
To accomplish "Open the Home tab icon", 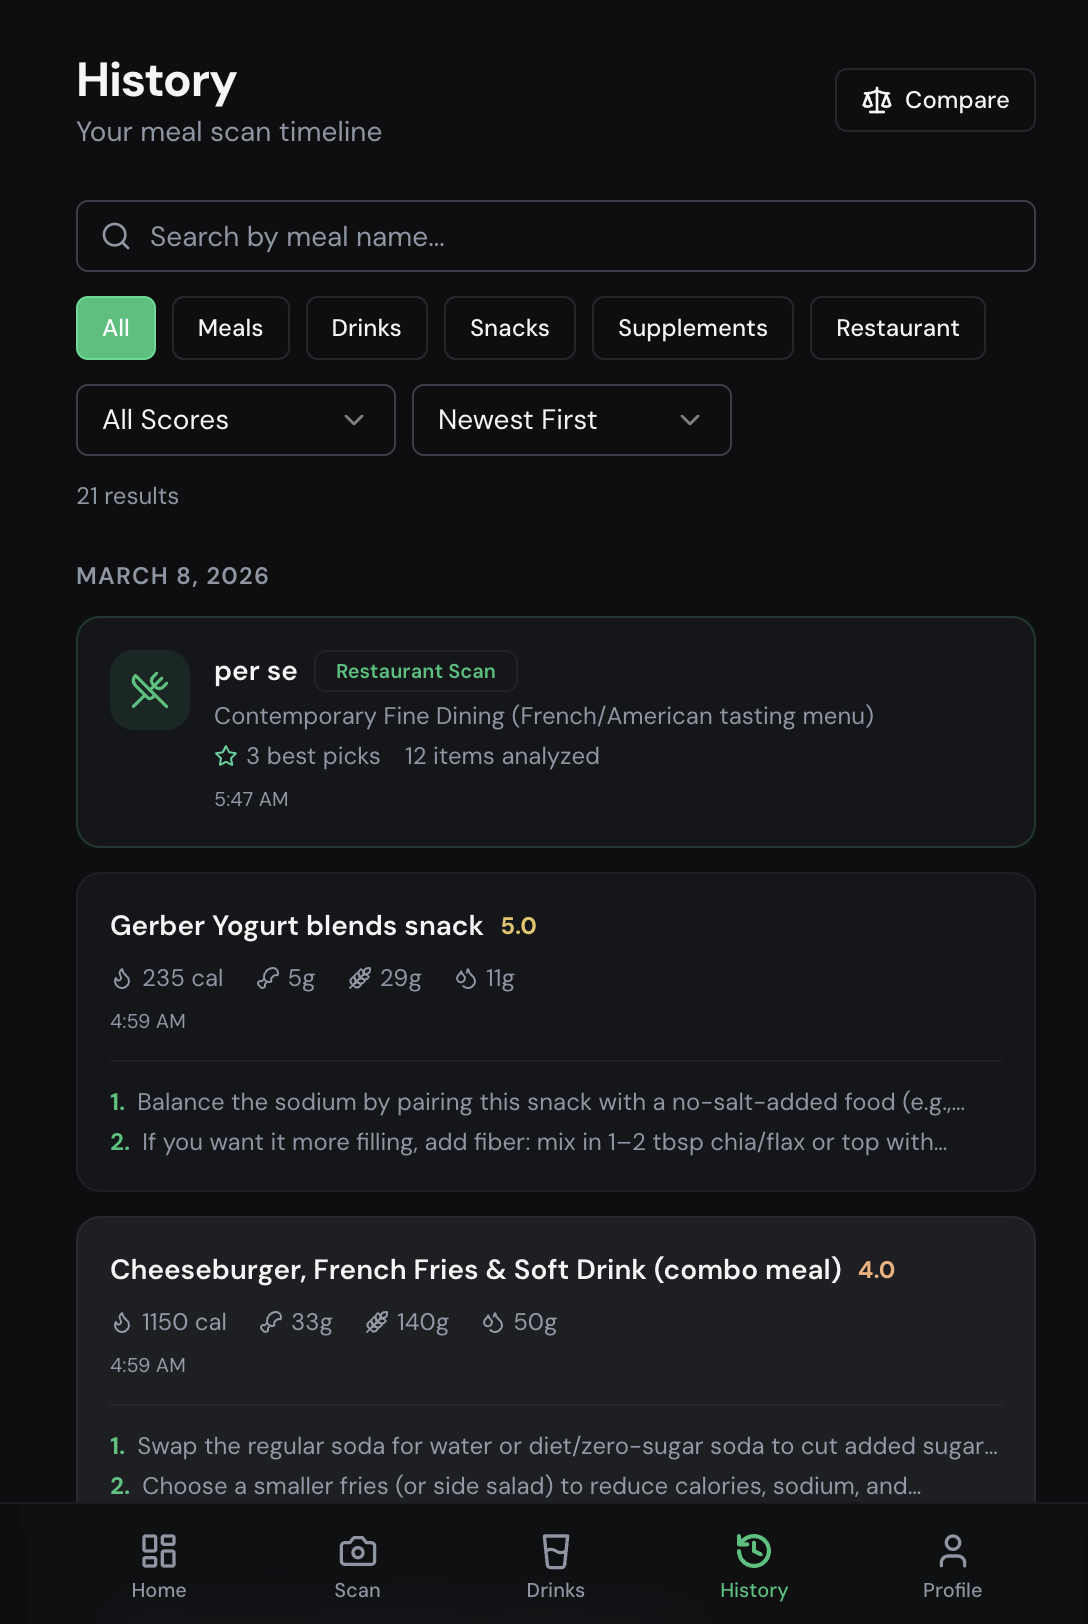I will point(159,1551).
